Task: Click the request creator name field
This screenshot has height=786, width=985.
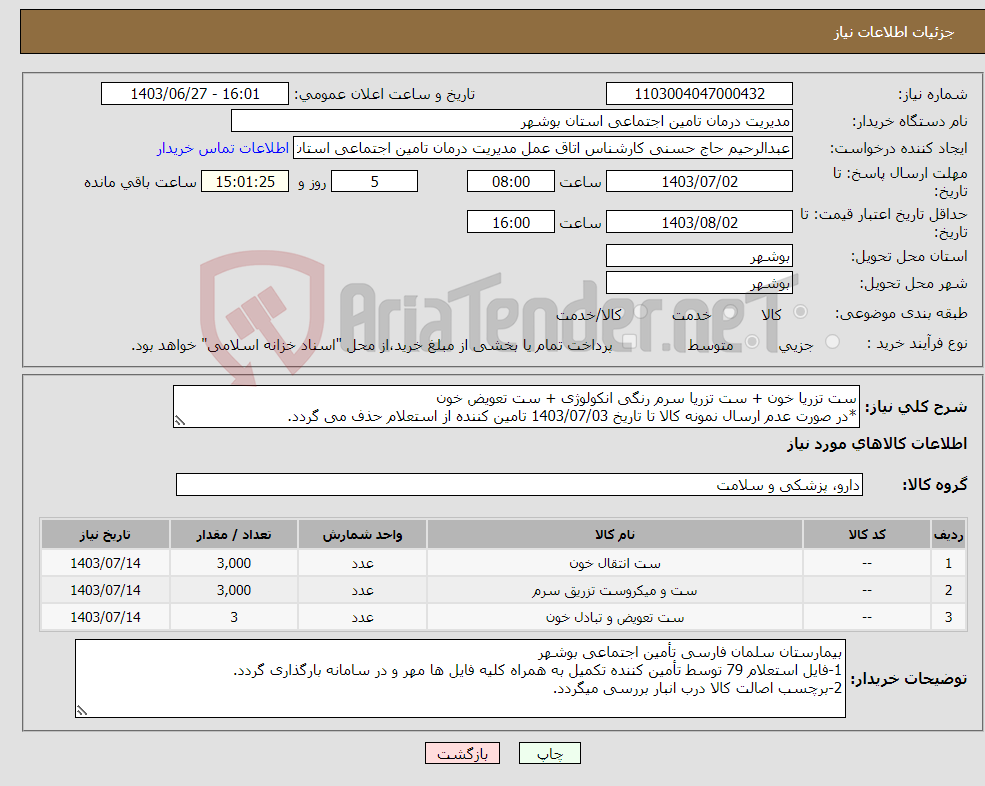Action: tap(543, 148)
